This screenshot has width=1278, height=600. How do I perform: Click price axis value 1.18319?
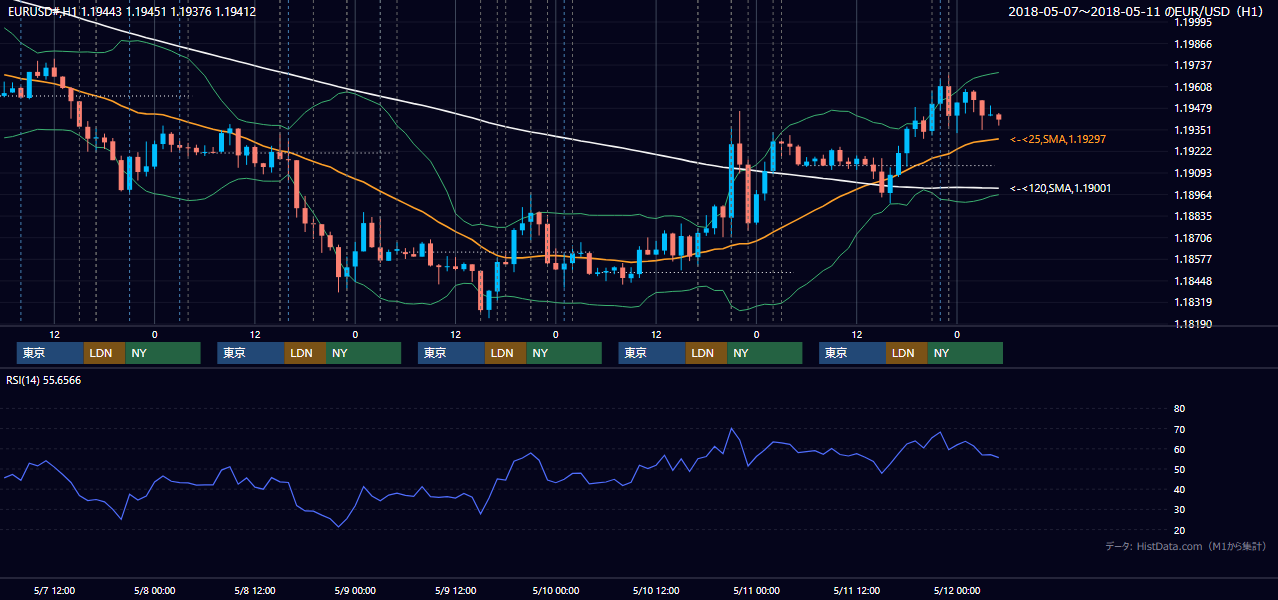(1193, 302)
